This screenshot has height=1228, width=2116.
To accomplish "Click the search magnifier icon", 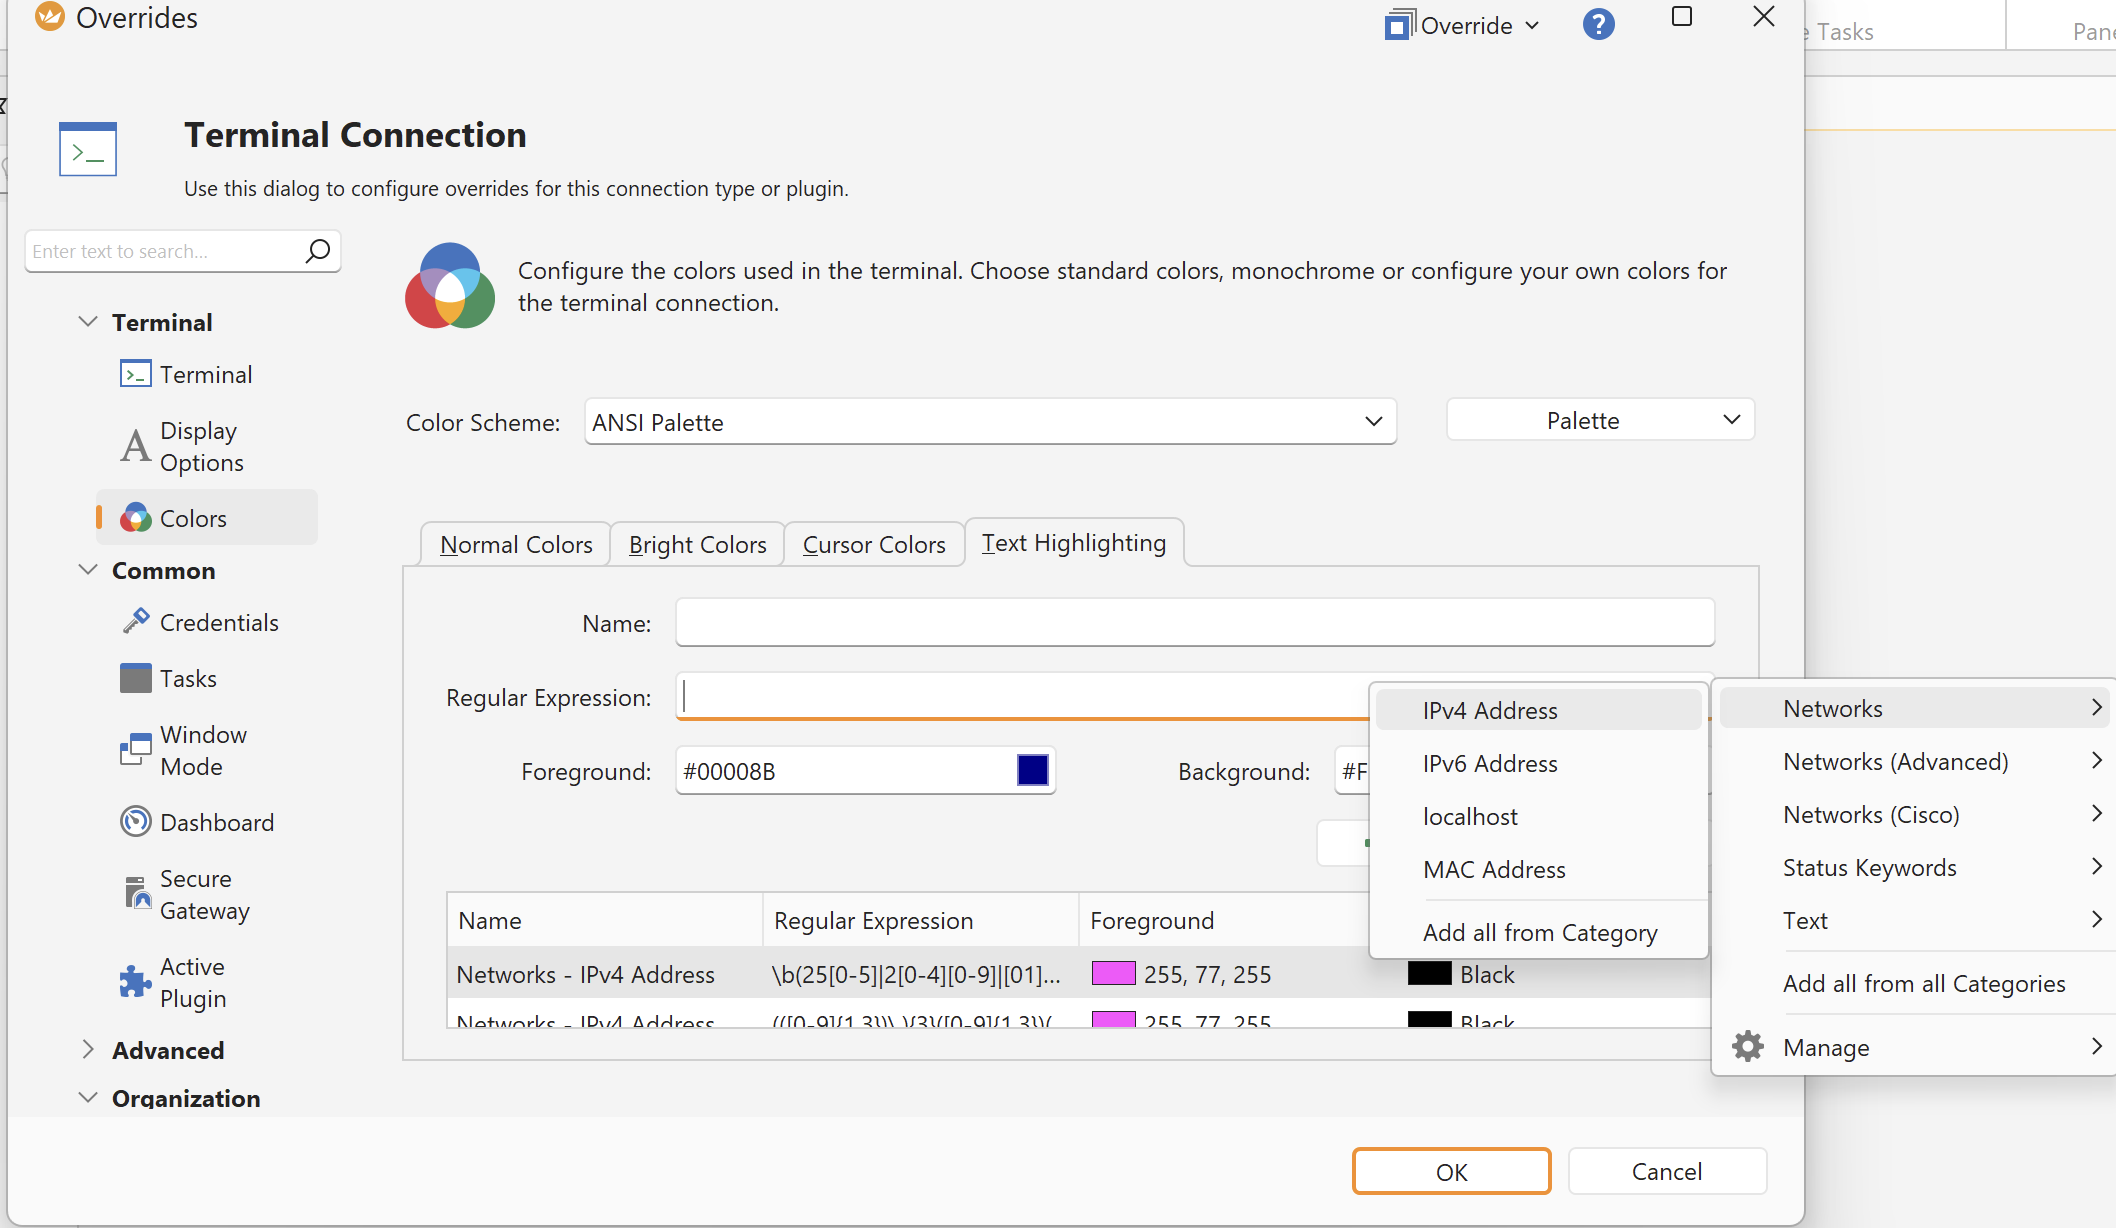I will pos(317,251).
